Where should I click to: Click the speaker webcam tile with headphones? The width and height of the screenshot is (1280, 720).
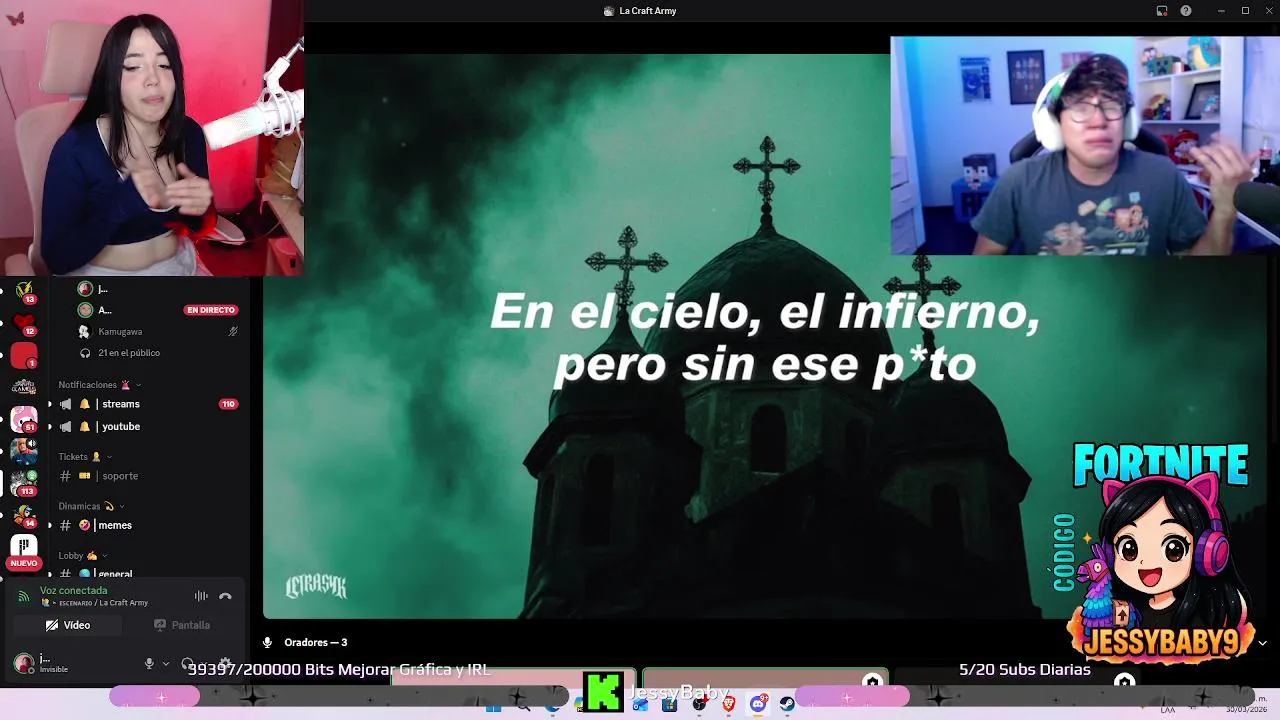click(1085, 146)
